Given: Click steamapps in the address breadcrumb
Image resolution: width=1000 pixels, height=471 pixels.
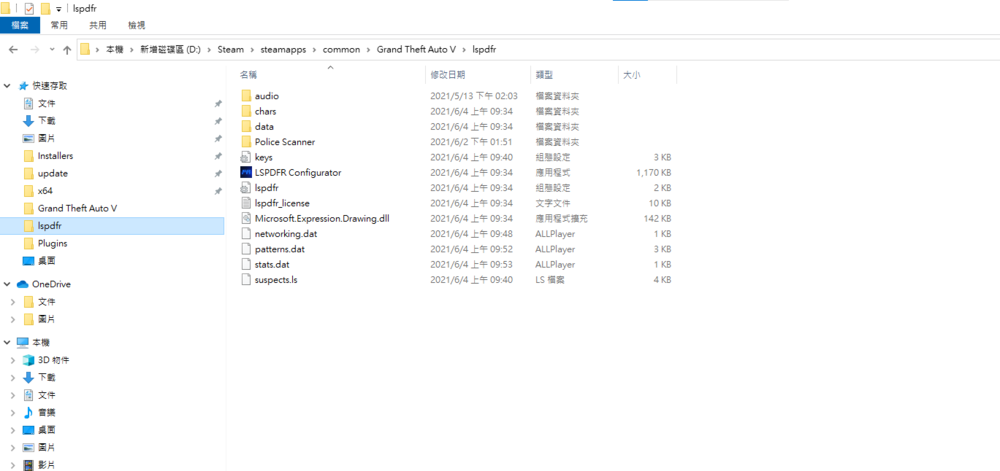Looking at the screenshot, I should pyautogui.click(x=282, y=50).
